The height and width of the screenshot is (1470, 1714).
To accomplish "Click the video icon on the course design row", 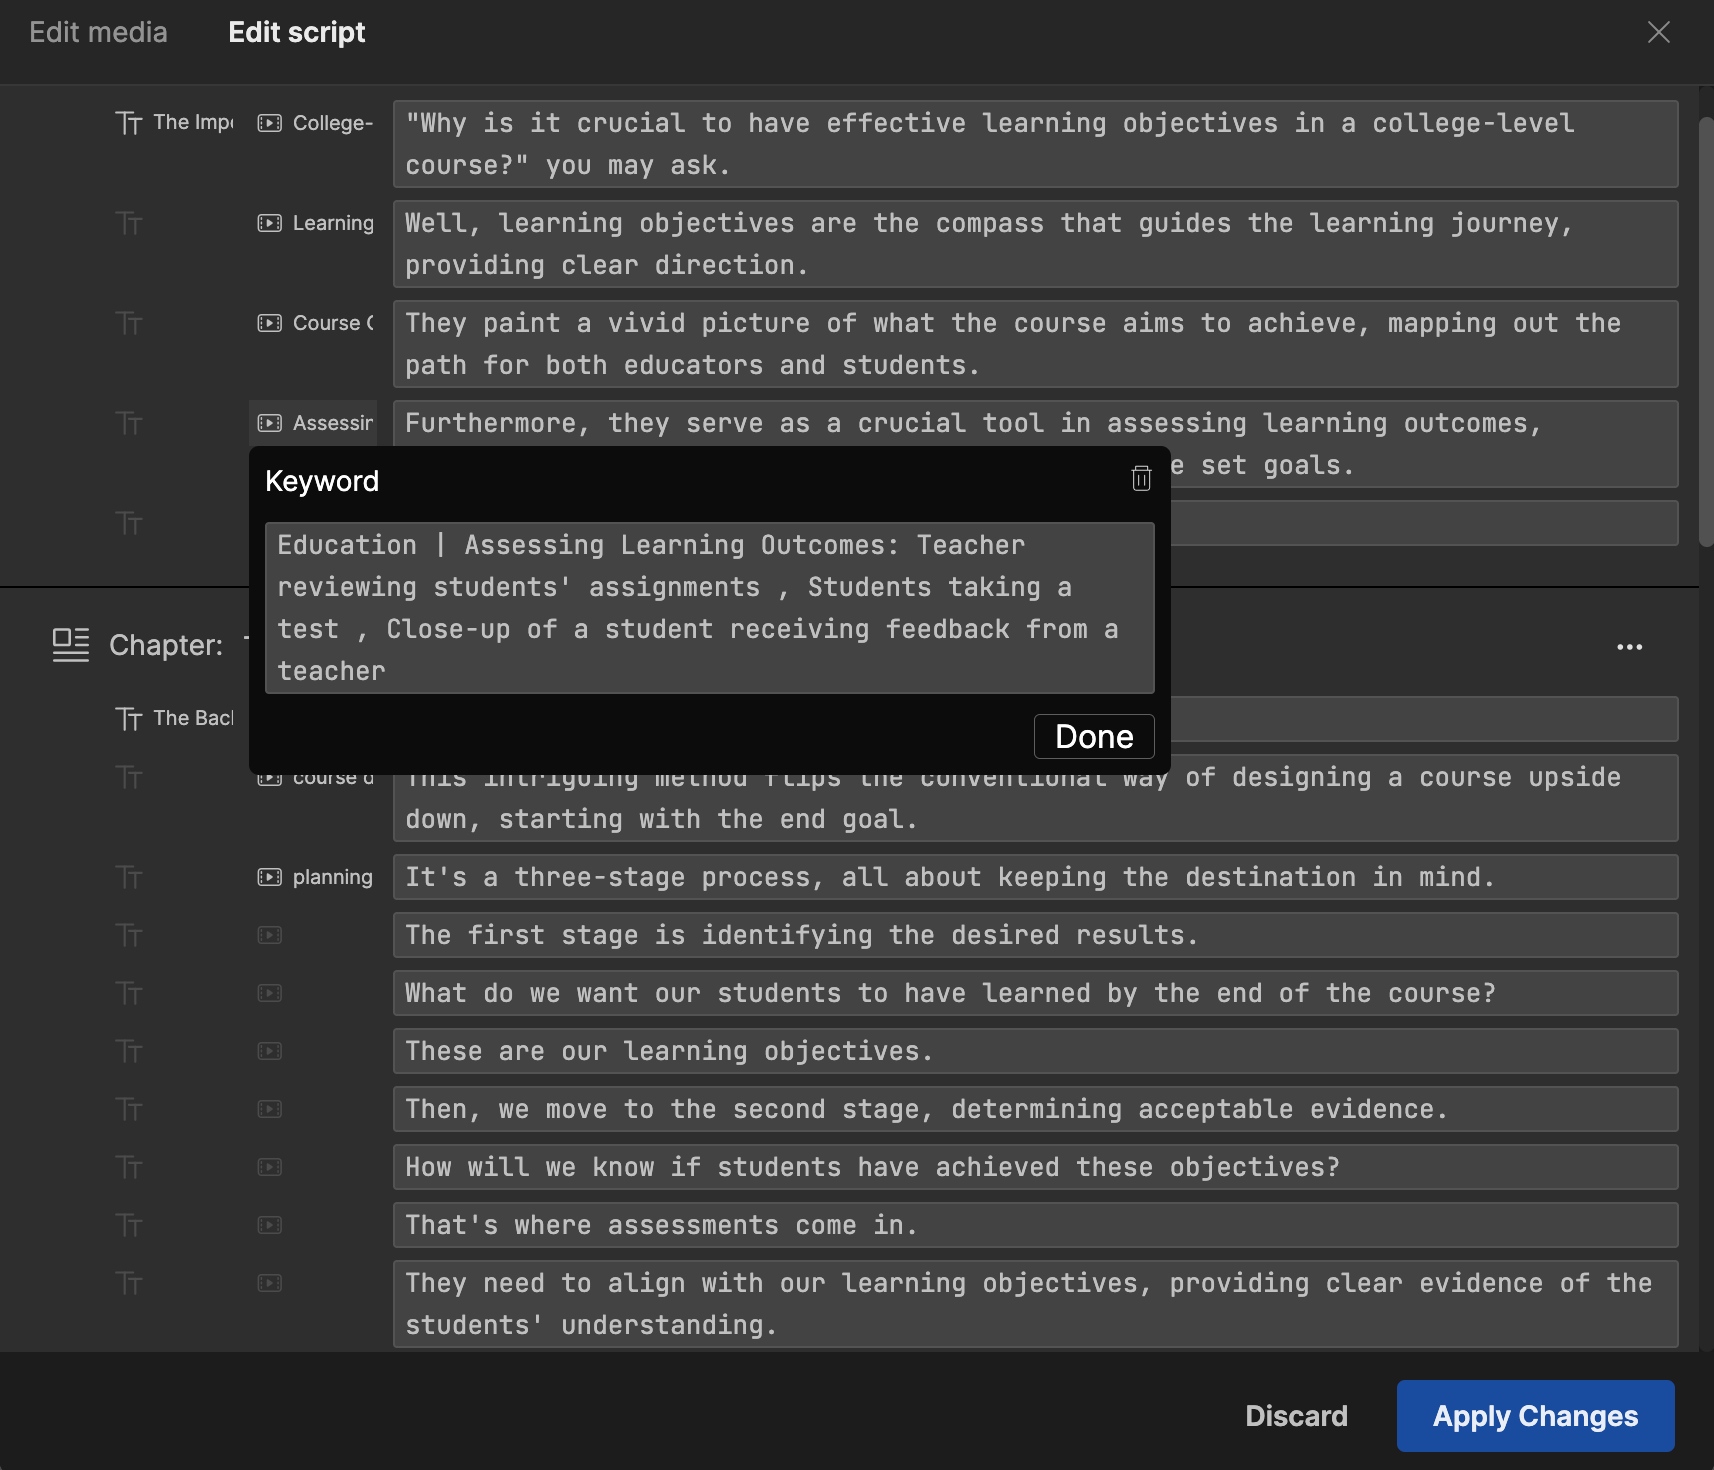I will 268,777.
